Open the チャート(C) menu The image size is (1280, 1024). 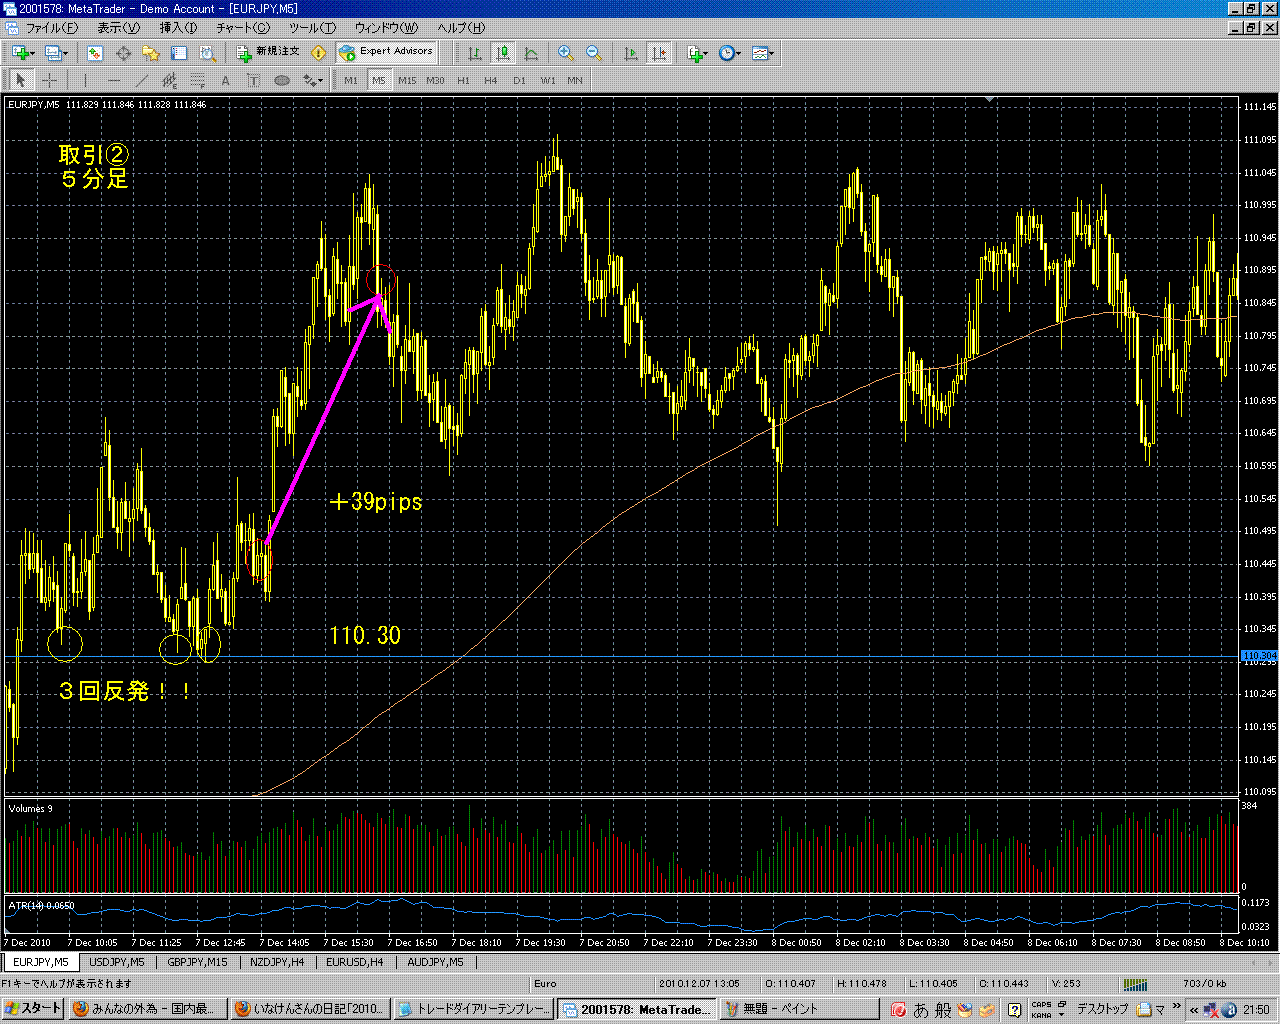tap(243, 28)
